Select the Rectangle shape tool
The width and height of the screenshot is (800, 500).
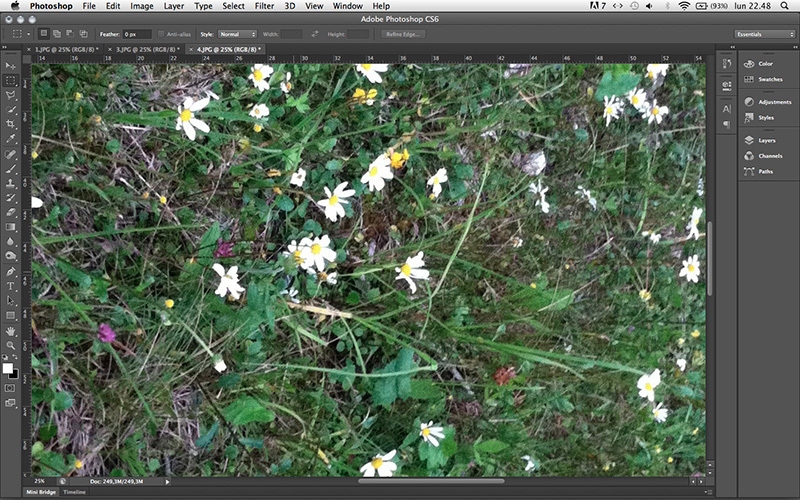point(10,316)
